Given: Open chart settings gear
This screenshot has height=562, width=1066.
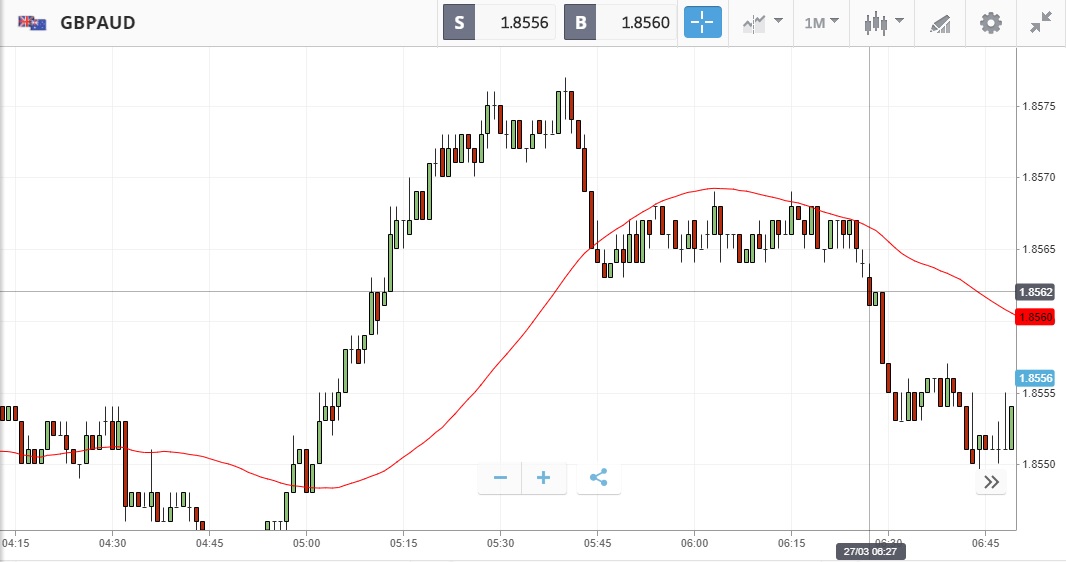Looking at the screenshot, I should (x=990, y=22).
